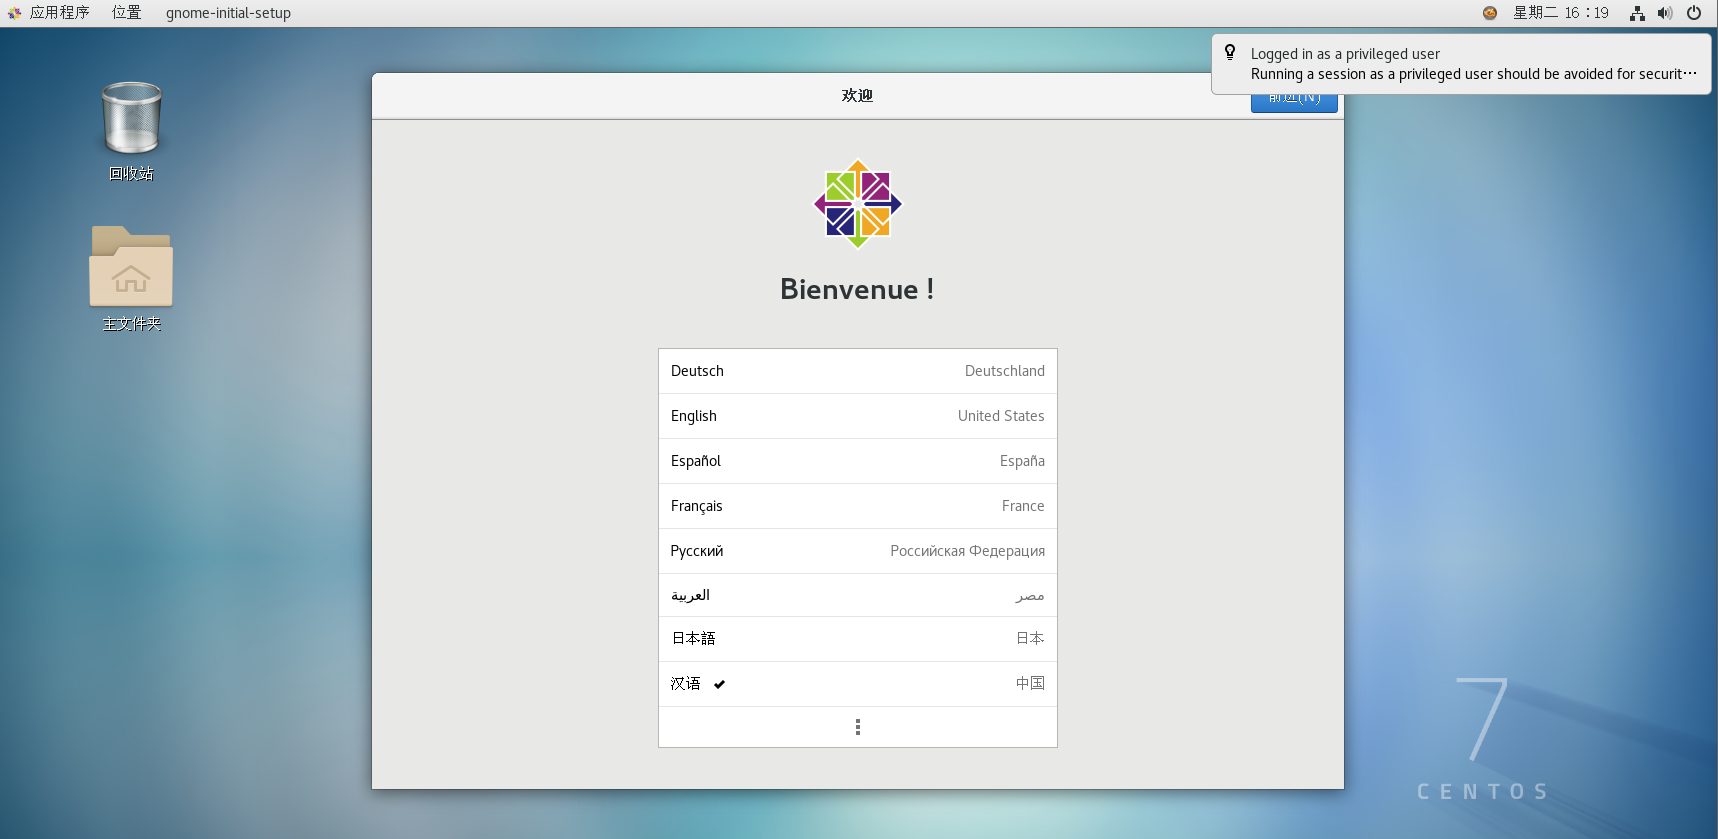Open the clock and calendar dropdown

click(1560, 13)
